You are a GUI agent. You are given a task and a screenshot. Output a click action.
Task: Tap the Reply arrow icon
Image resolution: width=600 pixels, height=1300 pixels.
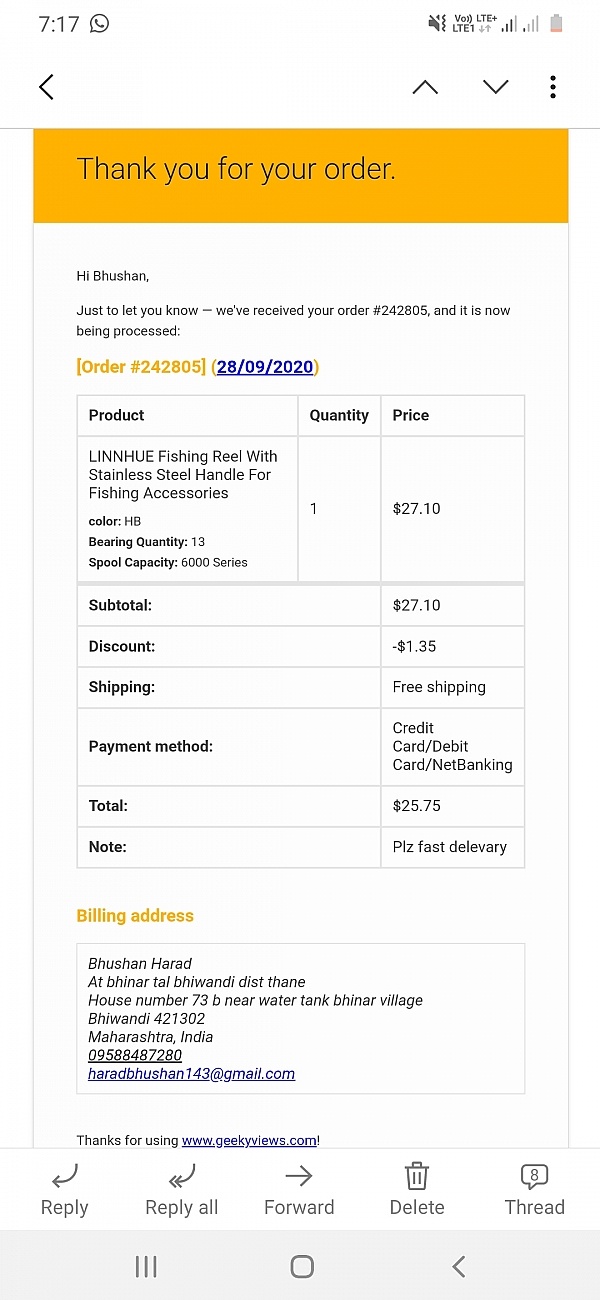point(64,1175)
